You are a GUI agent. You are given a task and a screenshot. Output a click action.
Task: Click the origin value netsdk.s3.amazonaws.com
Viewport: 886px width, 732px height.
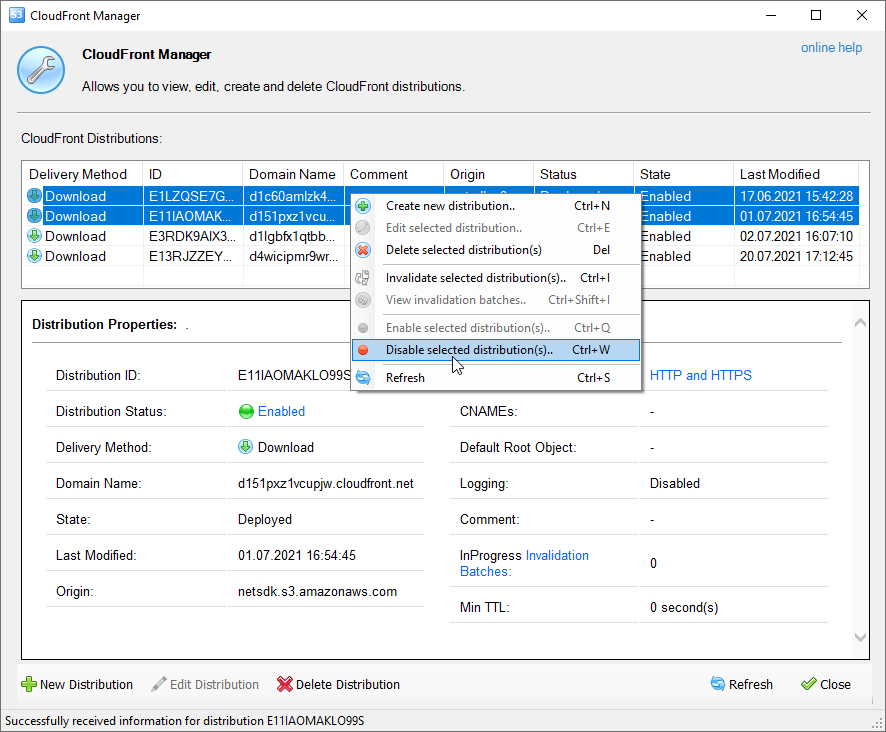pyautogui.click(x=317, y=591)
